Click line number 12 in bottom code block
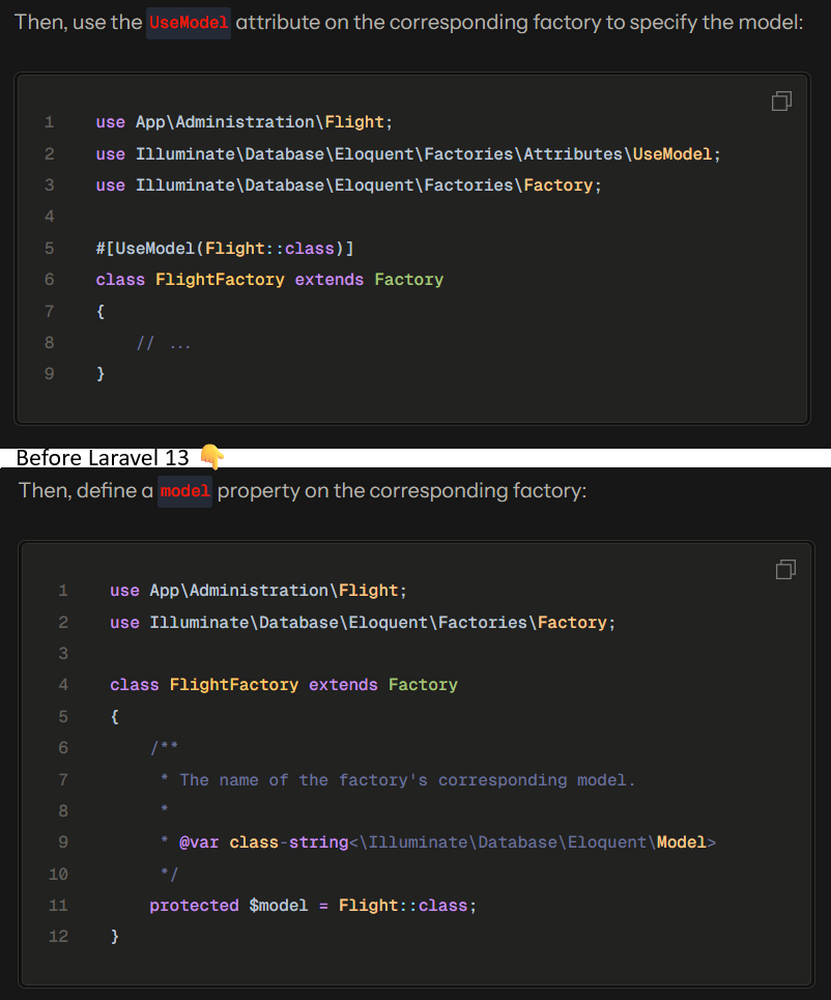The height and width of the screenshot is (1000, 831). tap(58, 937)
